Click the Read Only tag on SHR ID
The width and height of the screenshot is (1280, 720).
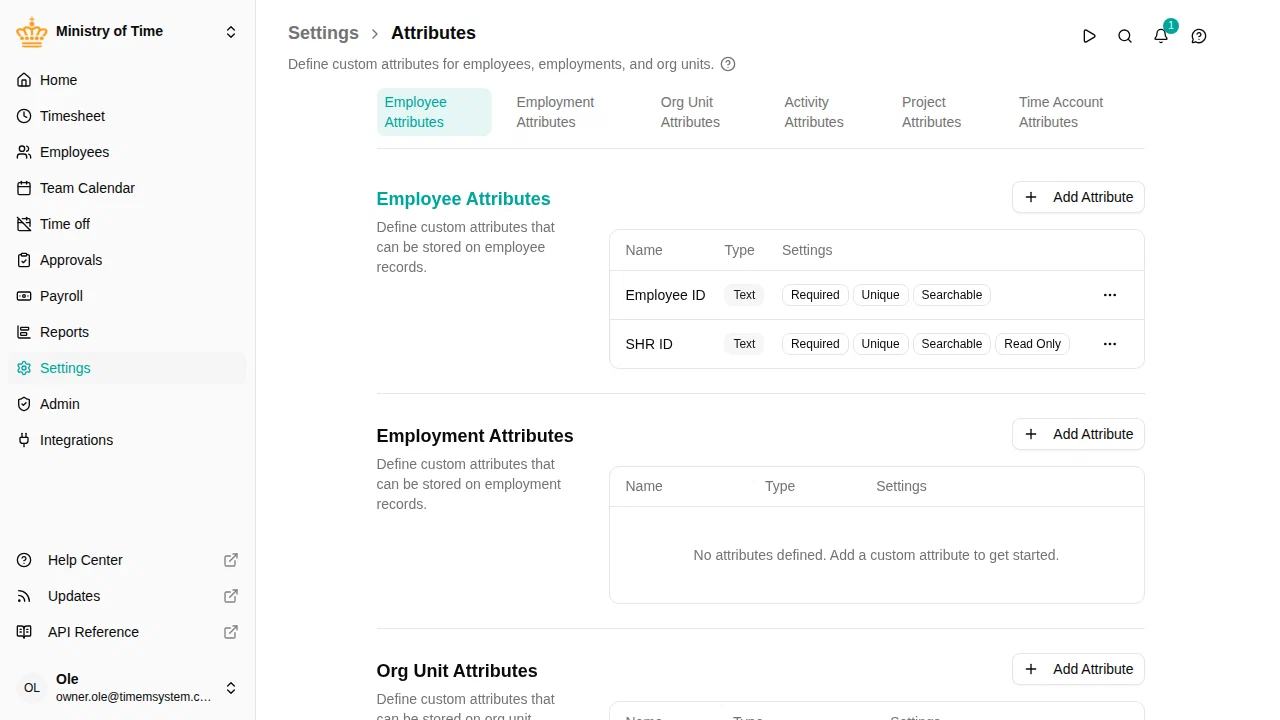click(x=1032, y=344)
